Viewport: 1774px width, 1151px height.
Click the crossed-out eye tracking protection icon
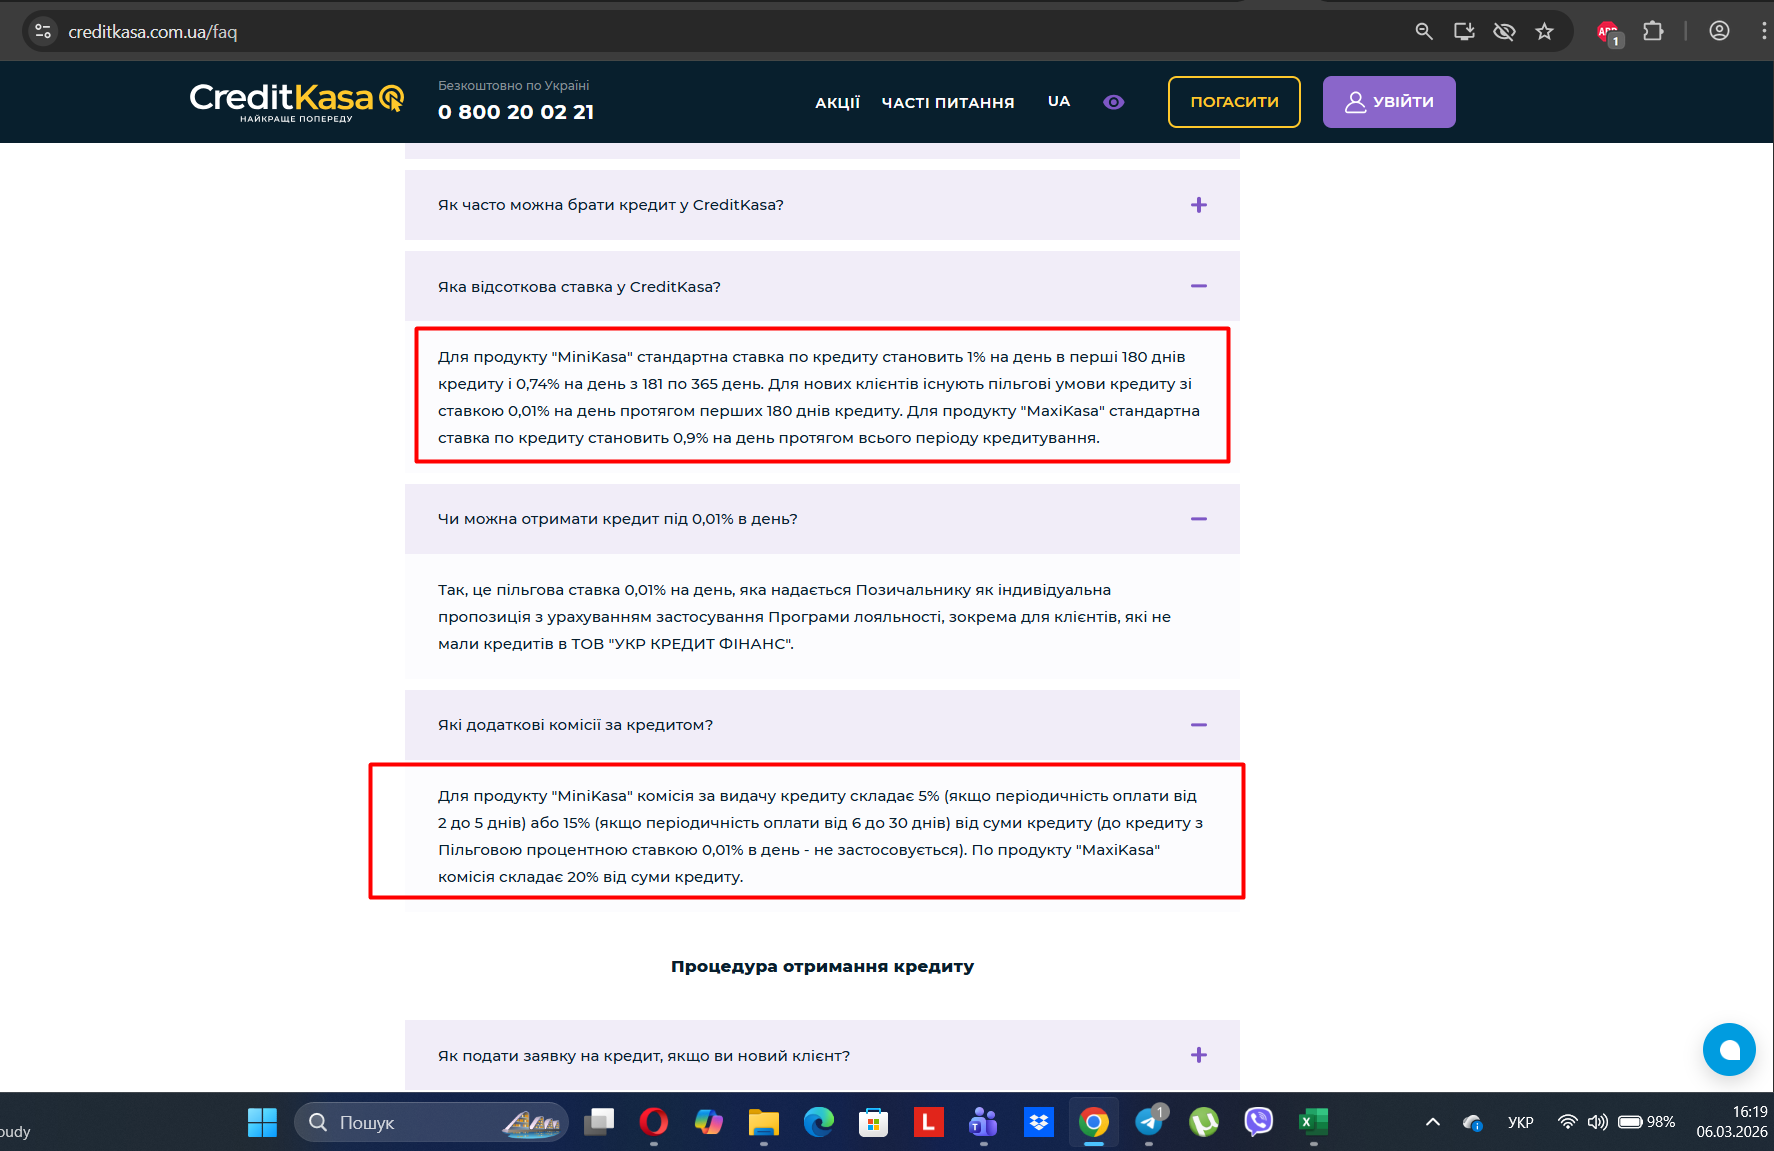1504,32
